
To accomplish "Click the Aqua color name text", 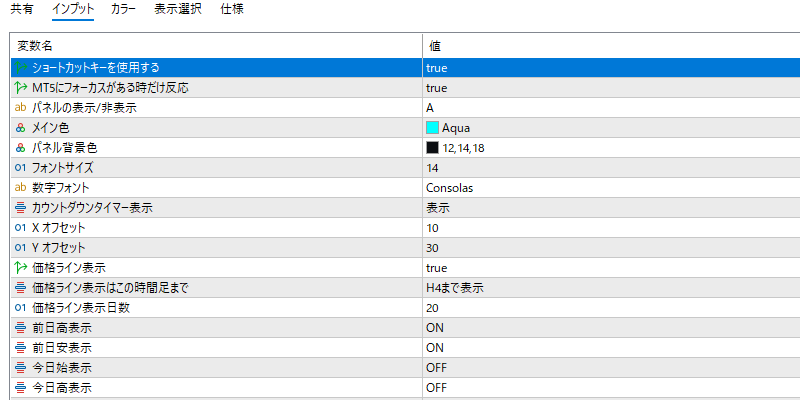I will click(456, 128).
